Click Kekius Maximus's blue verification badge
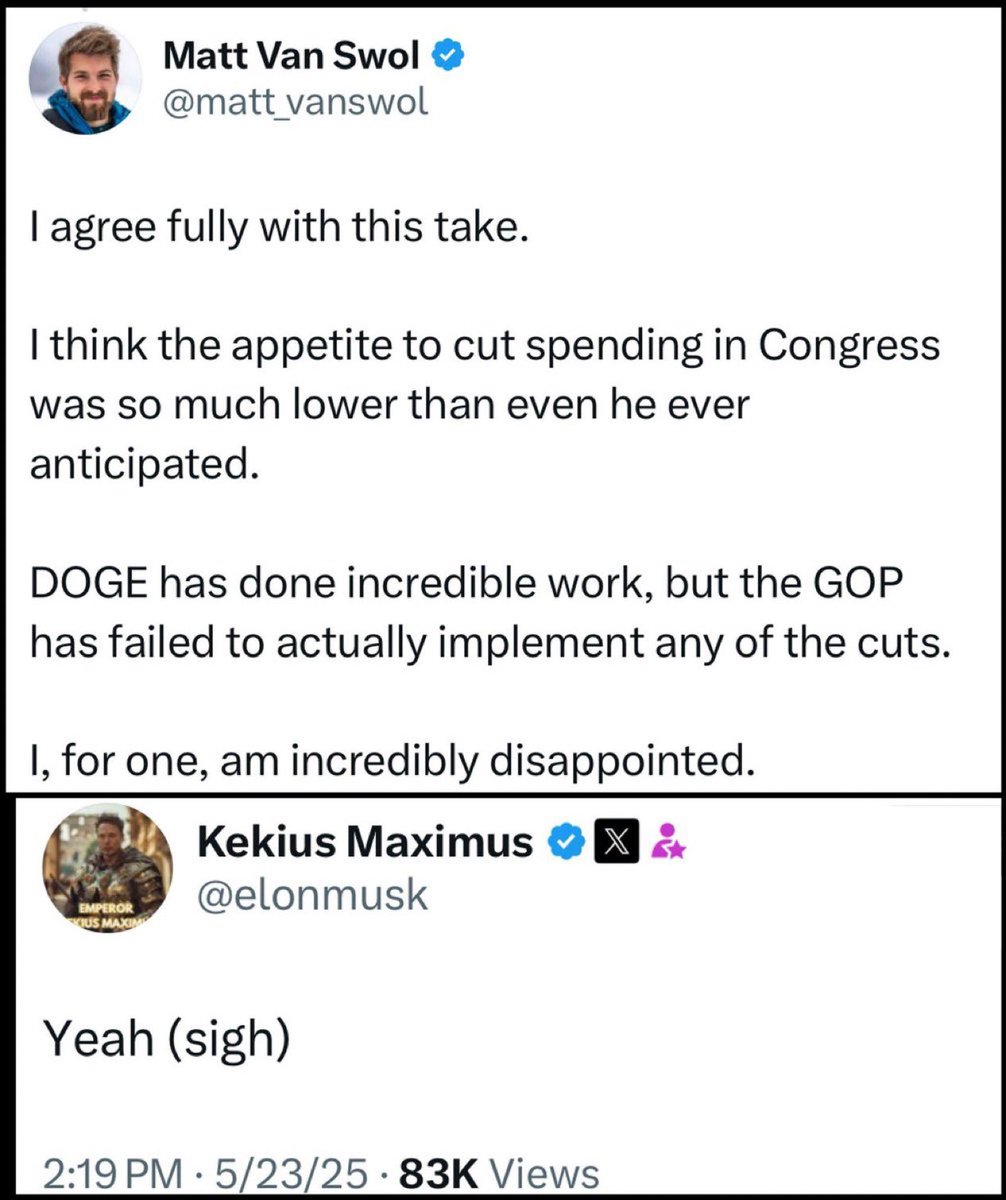This screenshot has width=1006, height=1200. coord(566,841)
